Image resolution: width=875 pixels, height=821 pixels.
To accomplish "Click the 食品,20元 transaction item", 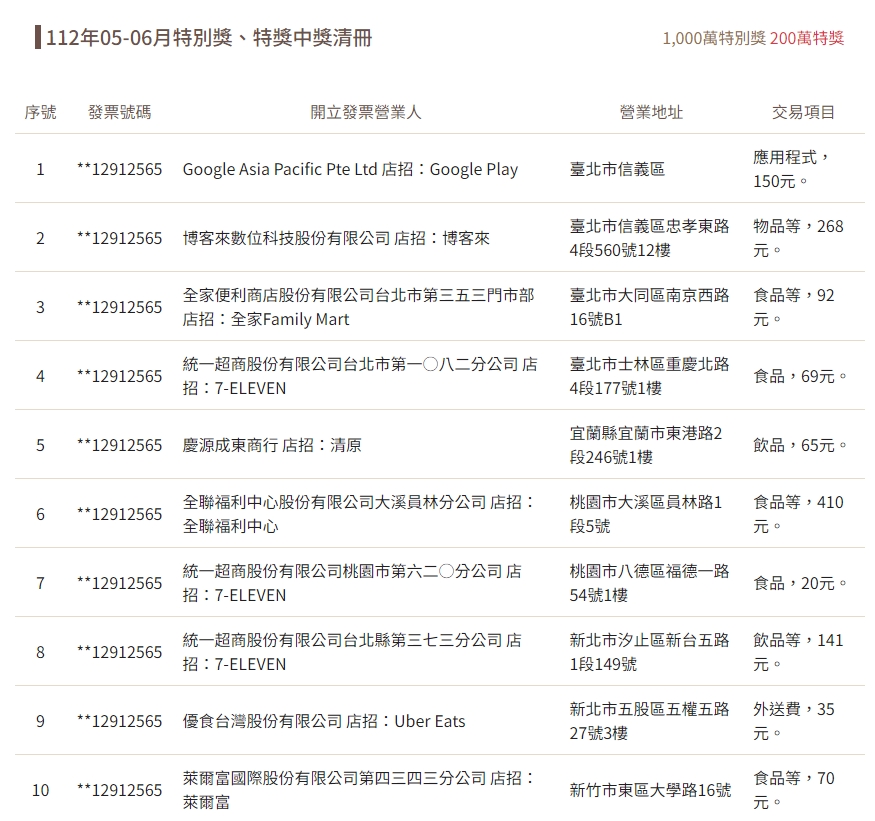I will 800,583.
